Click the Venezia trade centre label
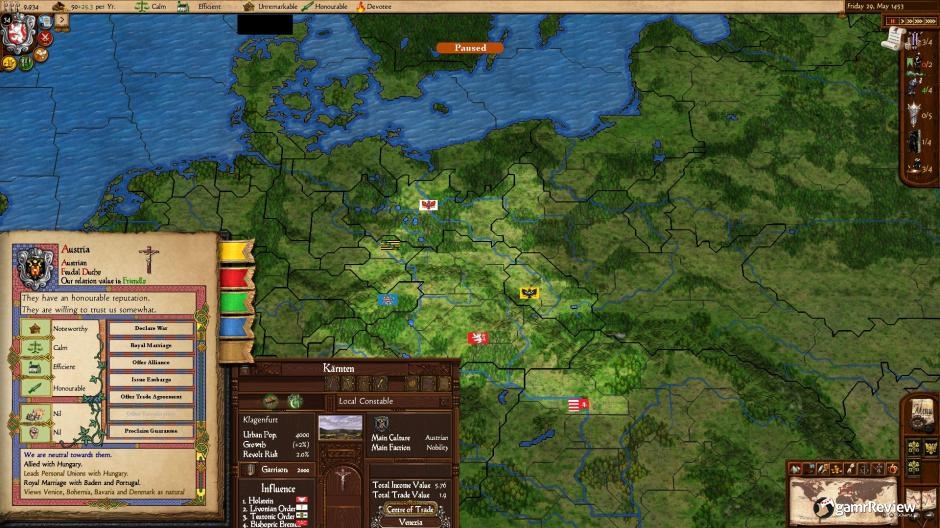The height and width of the screenshot is (528, 940). coord(410,522)
